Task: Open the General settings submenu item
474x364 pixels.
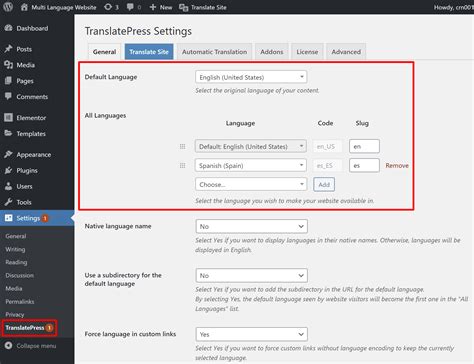Action: 16,236
